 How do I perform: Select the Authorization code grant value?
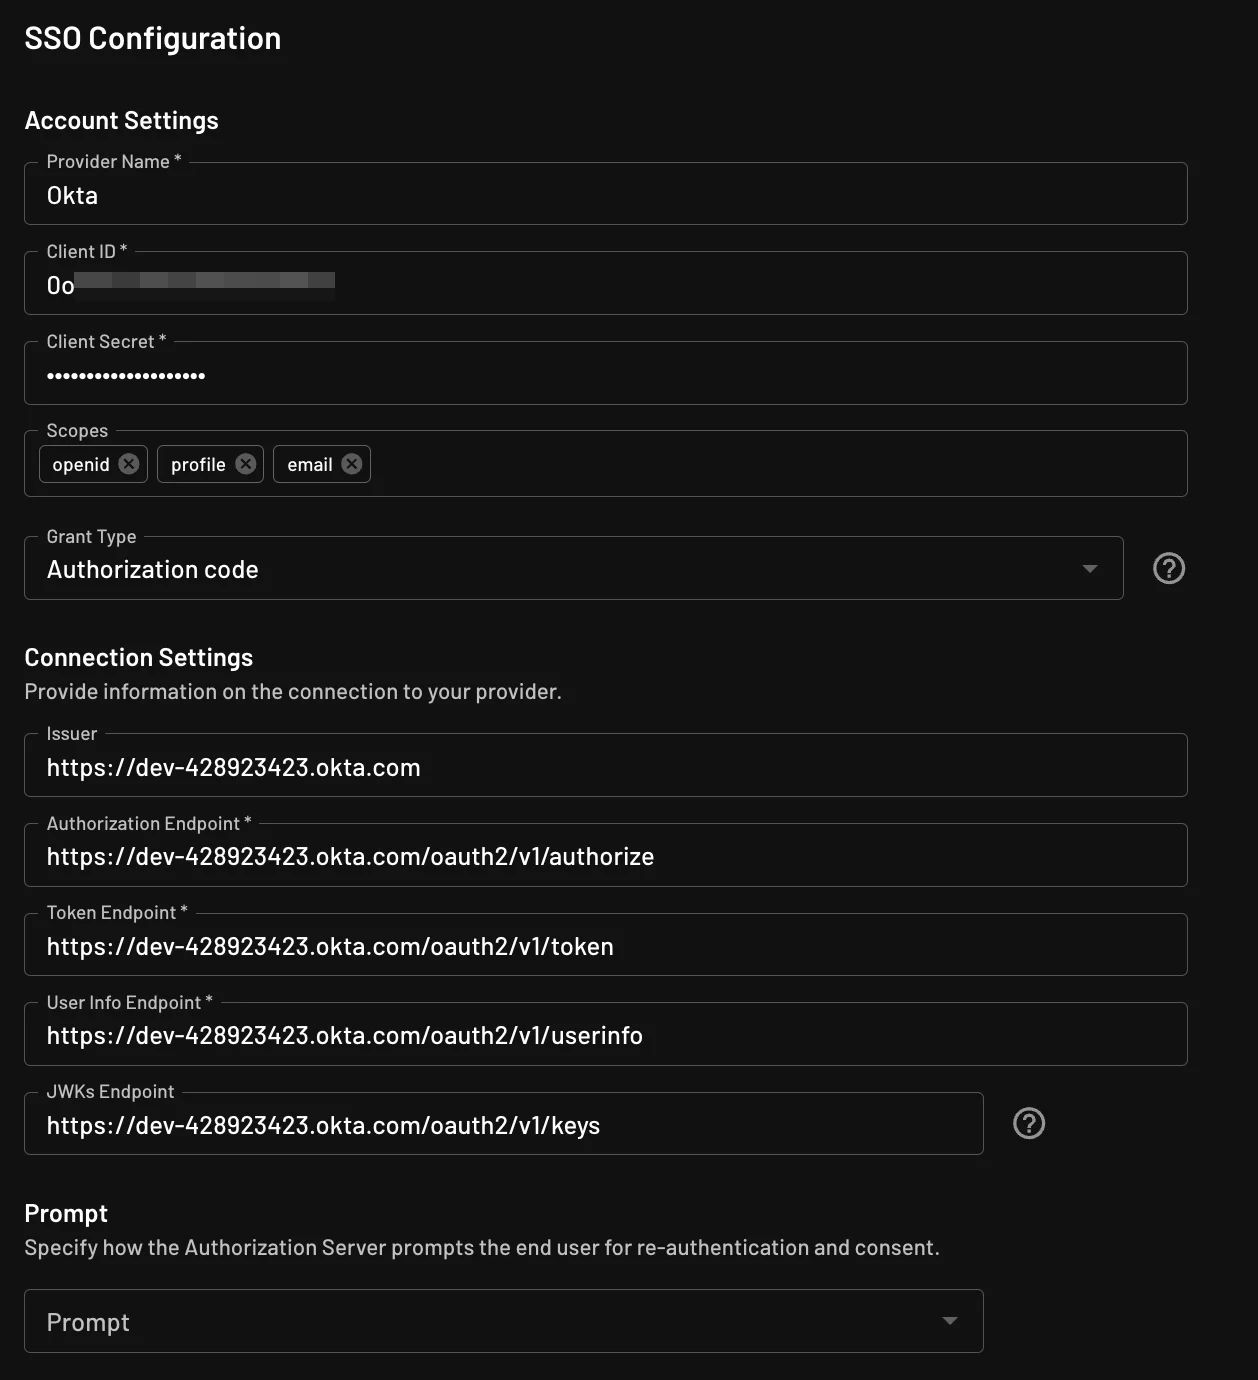(x=153, y=568)
